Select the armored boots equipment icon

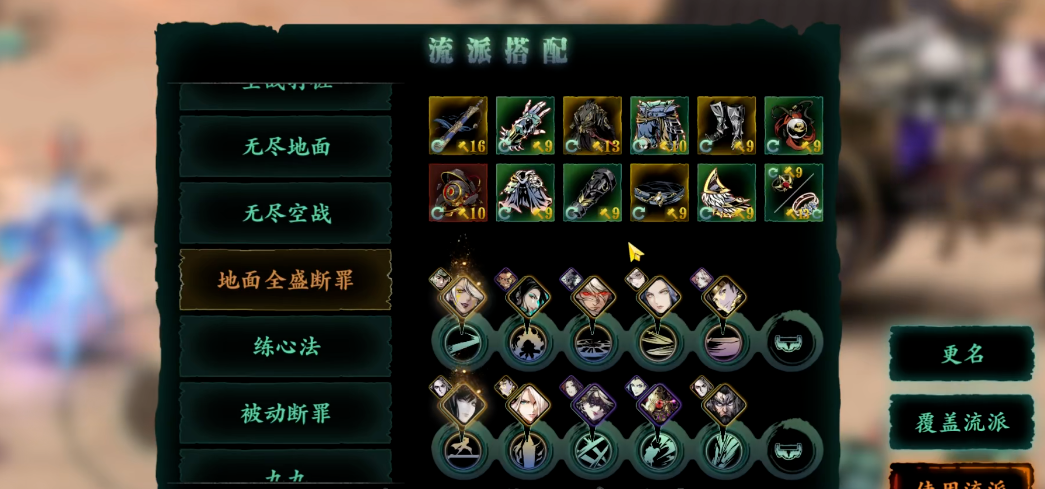(x=726, y=125)
